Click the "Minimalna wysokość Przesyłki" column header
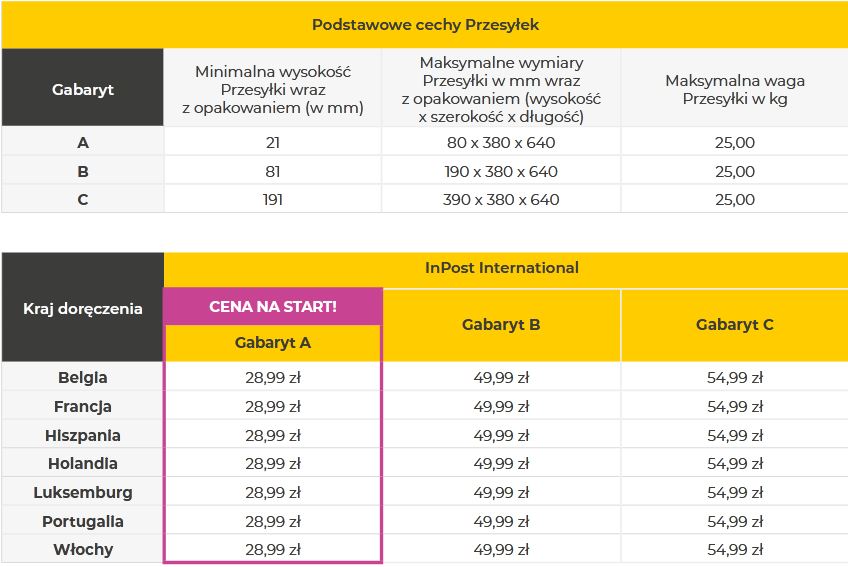848x567 pixels. [273, 89]
